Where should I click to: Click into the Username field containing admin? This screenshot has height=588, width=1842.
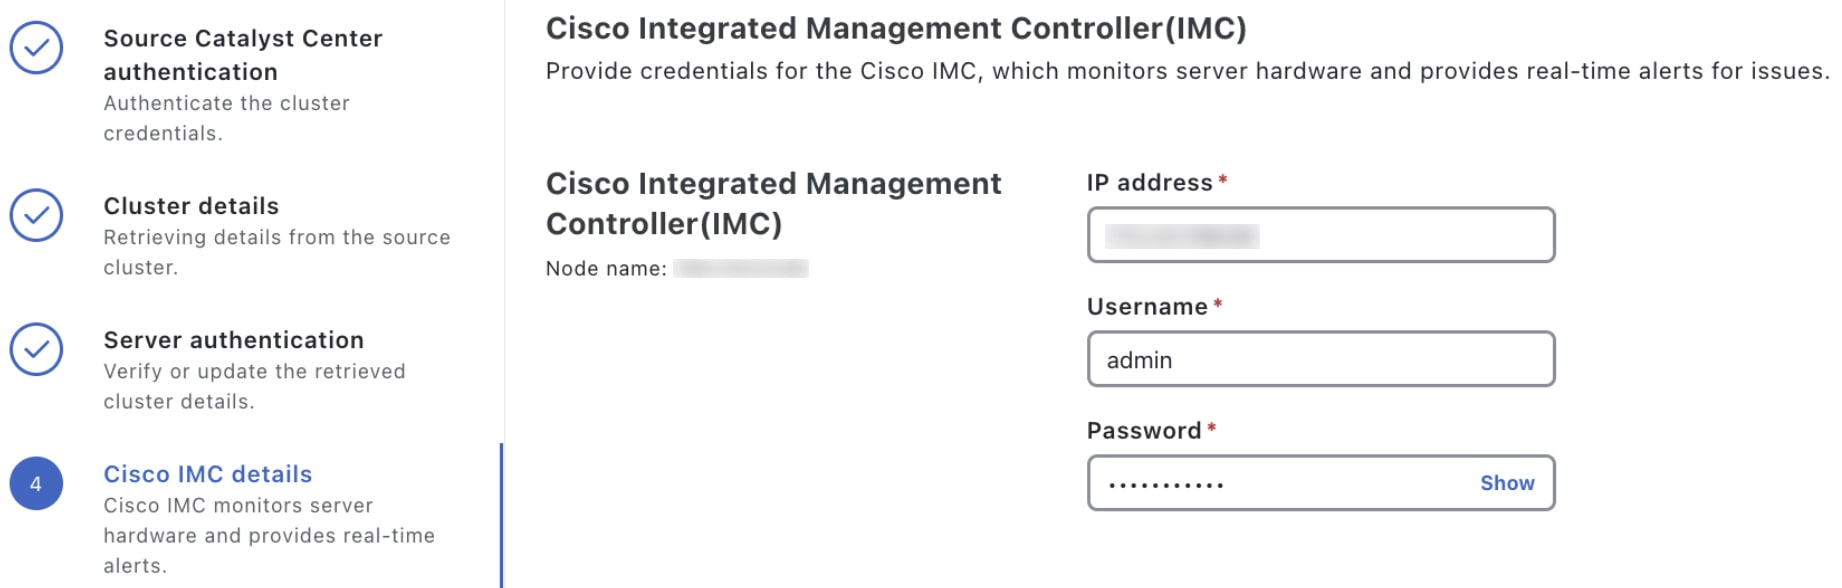click(1320, 360)
